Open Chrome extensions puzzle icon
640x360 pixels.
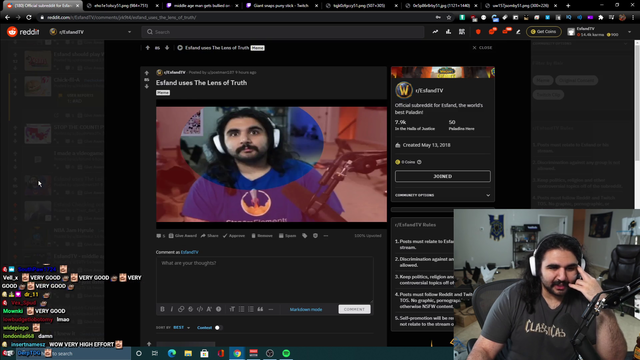601,18
